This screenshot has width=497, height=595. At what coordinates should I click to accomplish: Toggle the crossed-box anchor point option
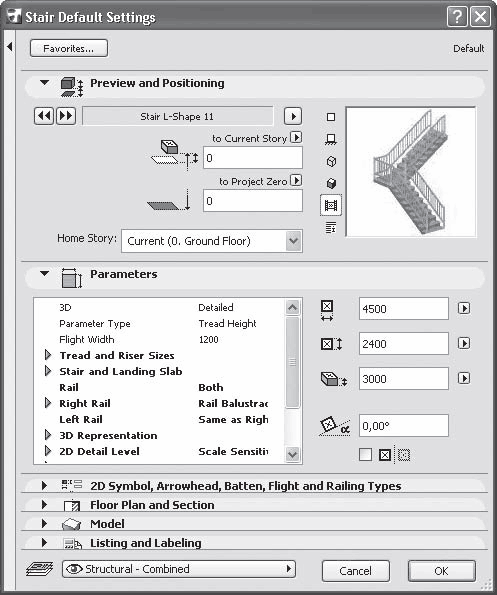385,455
